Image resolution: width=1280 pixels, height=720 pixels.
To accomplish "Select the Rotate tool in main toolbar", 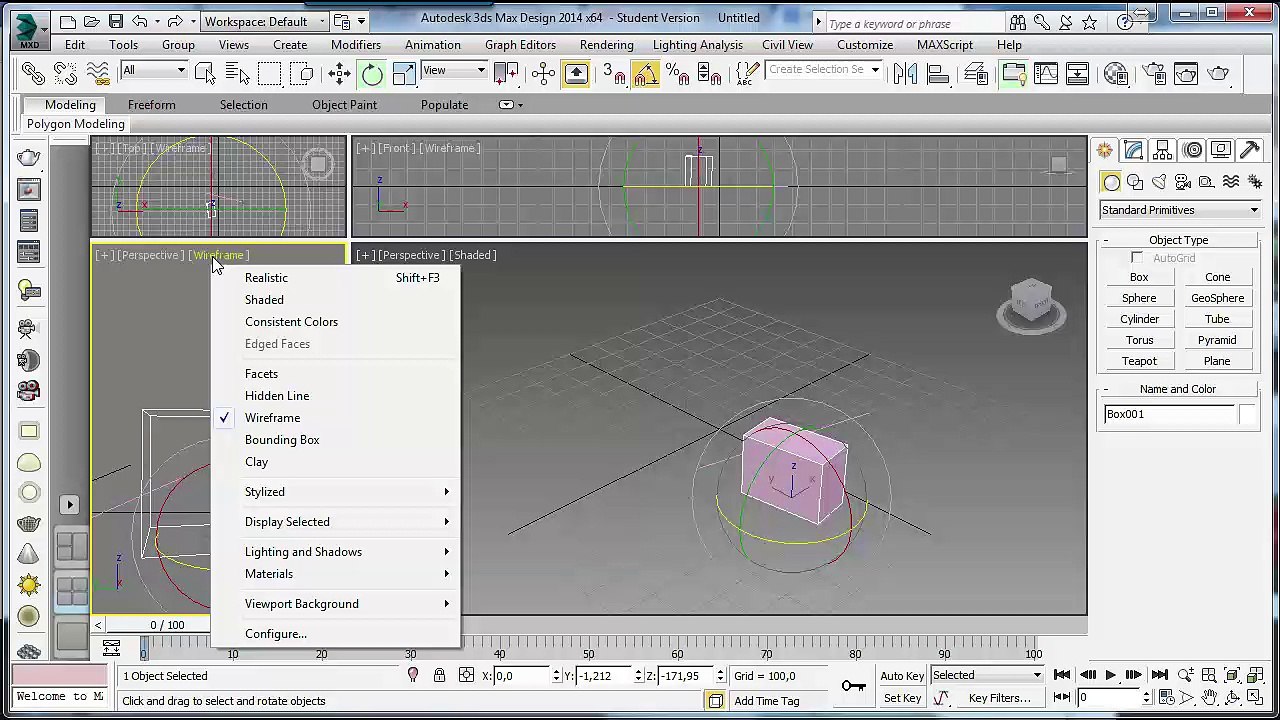I will tap(372, 73).
